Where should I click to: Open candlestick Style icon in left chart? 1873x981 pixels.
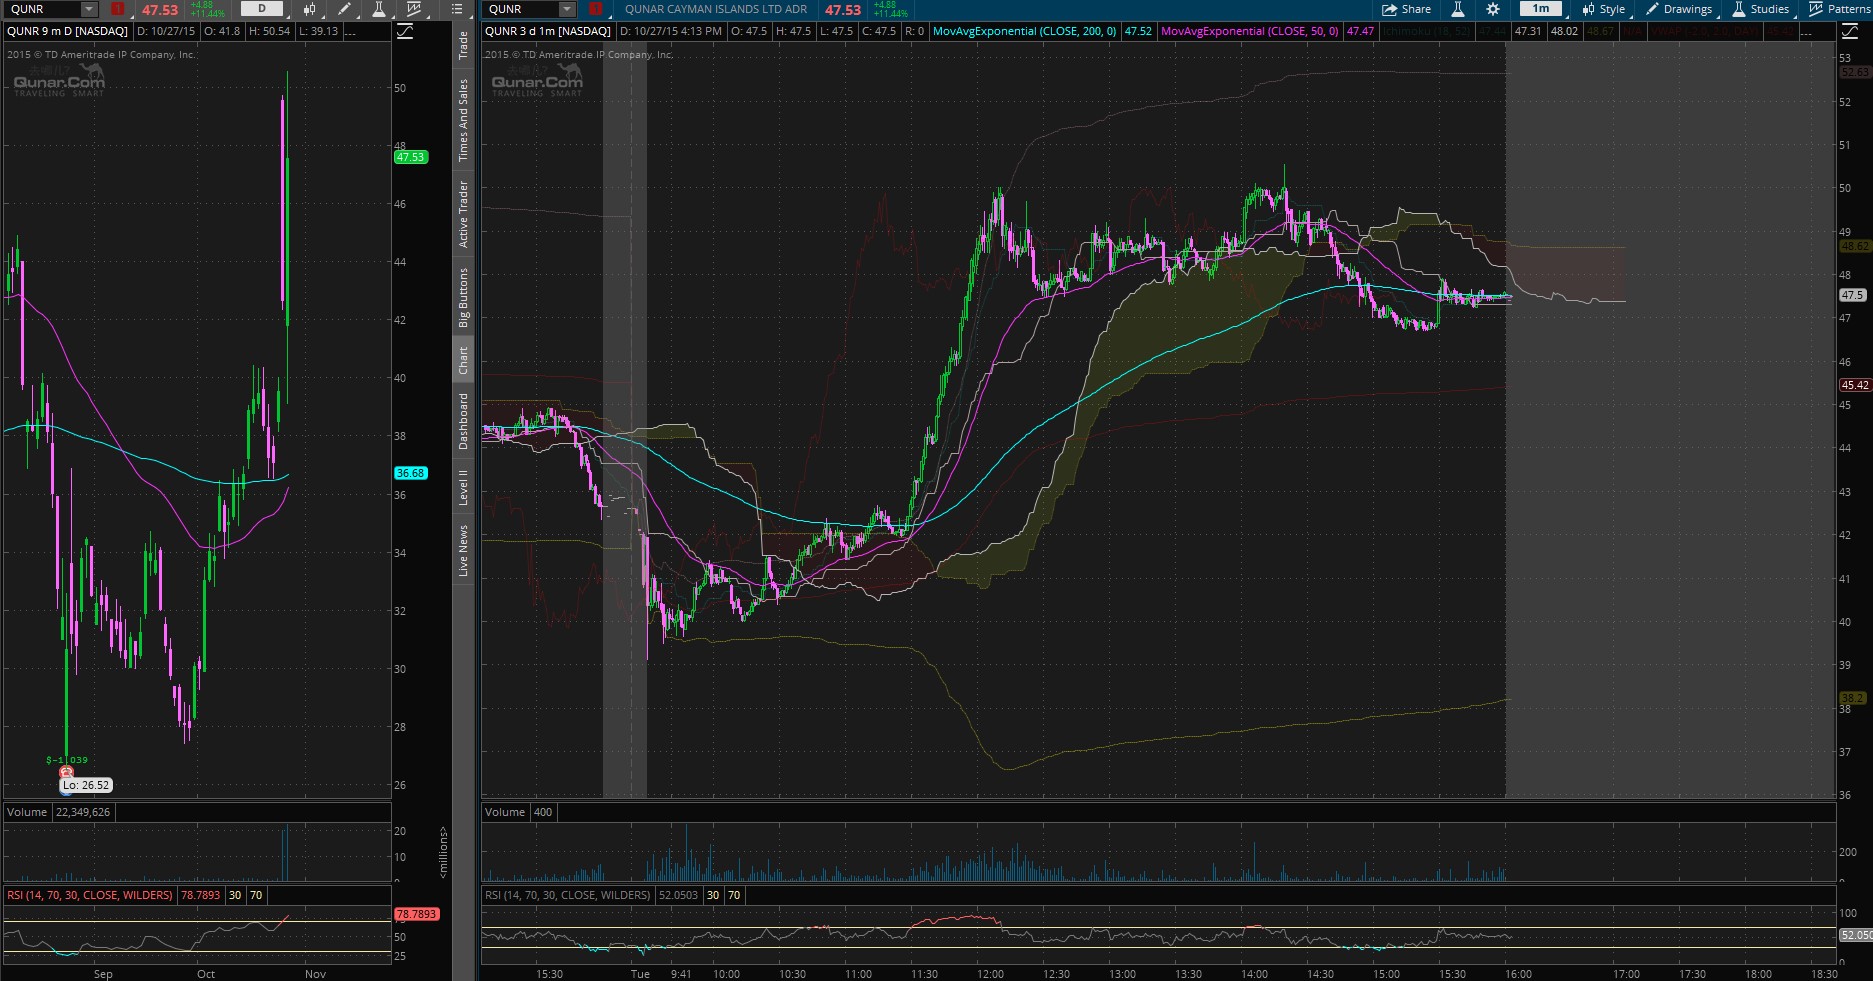pyautogui.click(x=310, y=9)
